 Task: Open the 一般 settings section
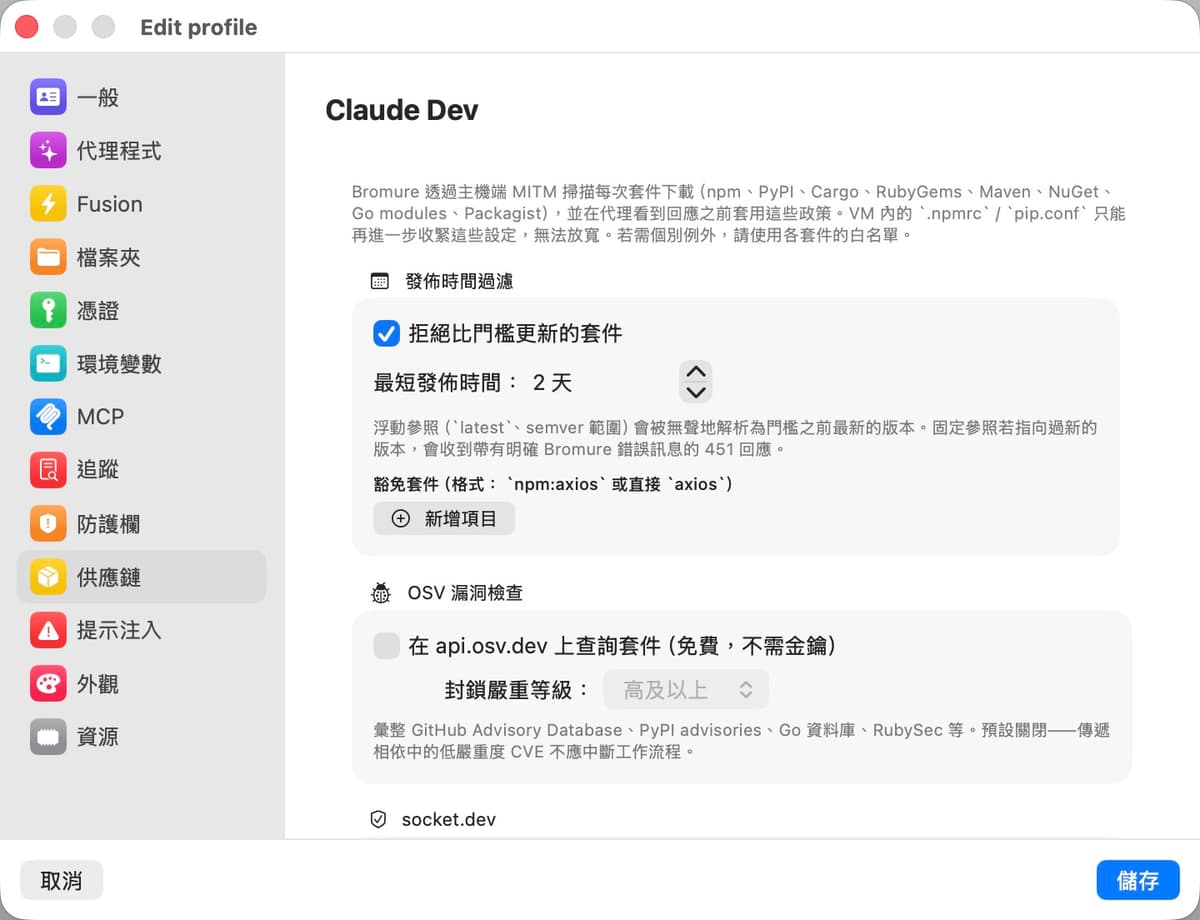coord(141,97)
